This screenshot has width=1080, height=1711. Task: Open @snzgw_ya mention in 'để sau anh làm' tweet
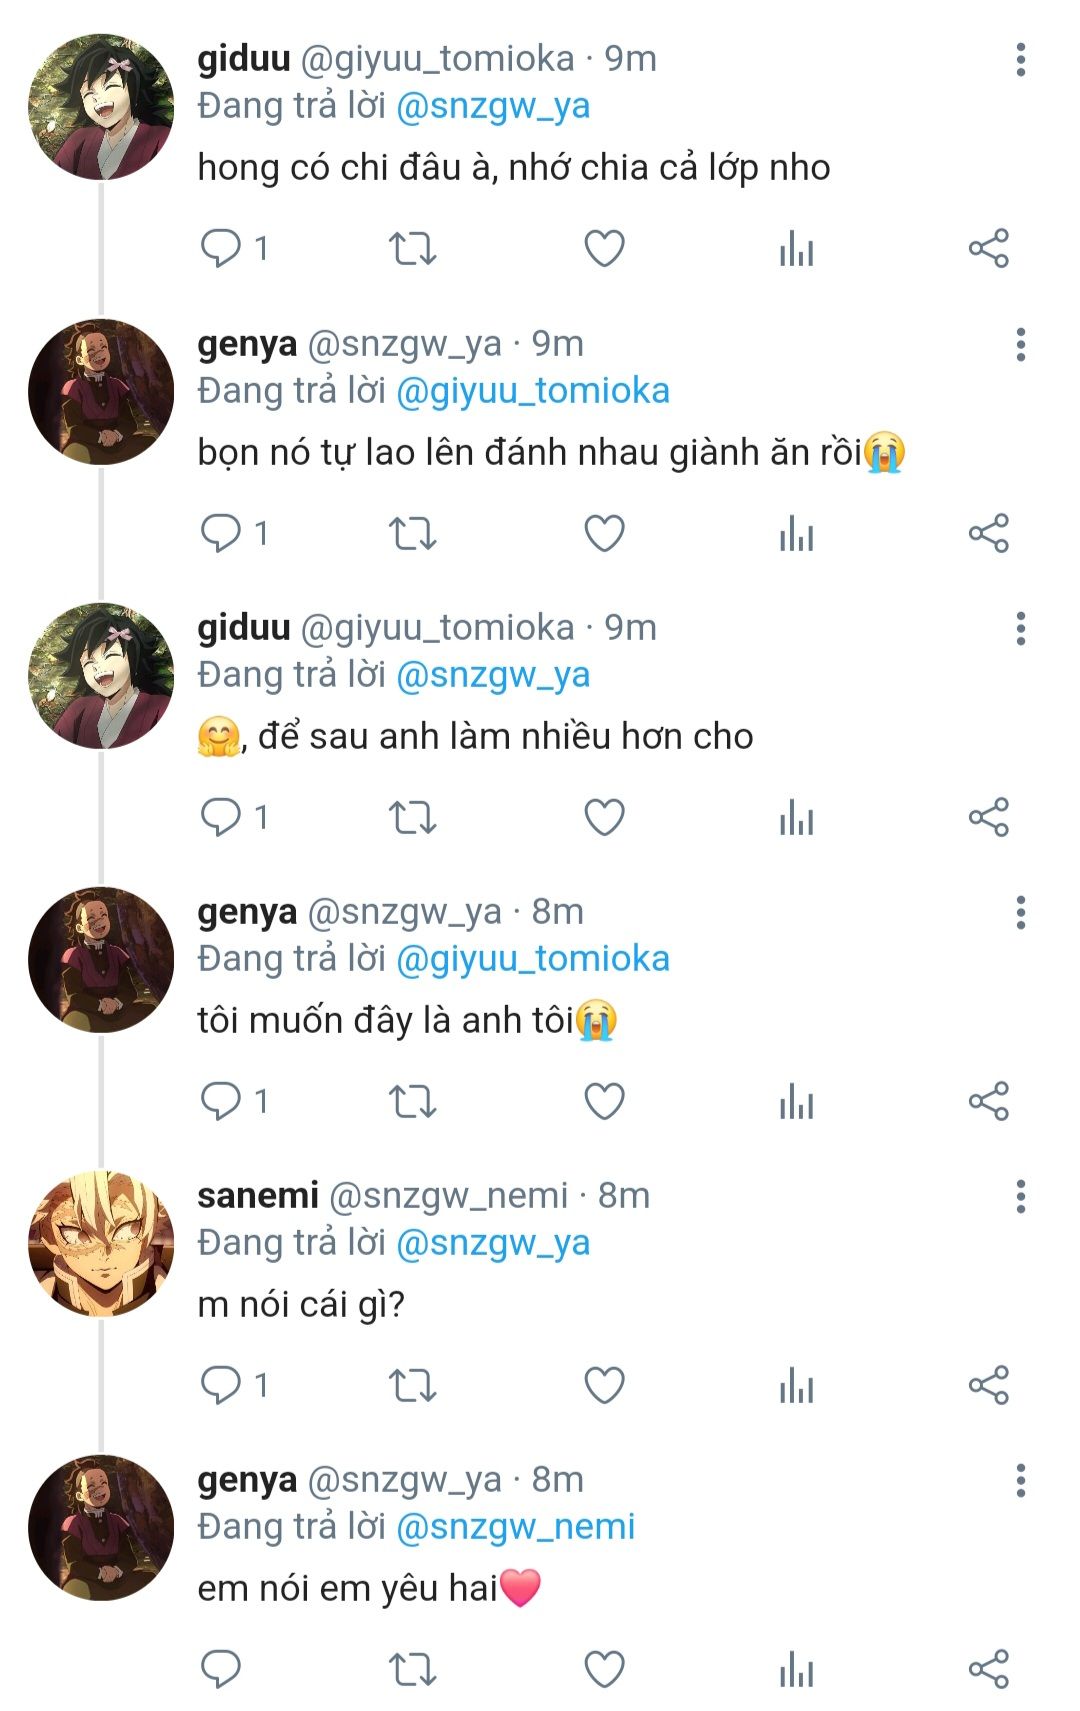493,675
